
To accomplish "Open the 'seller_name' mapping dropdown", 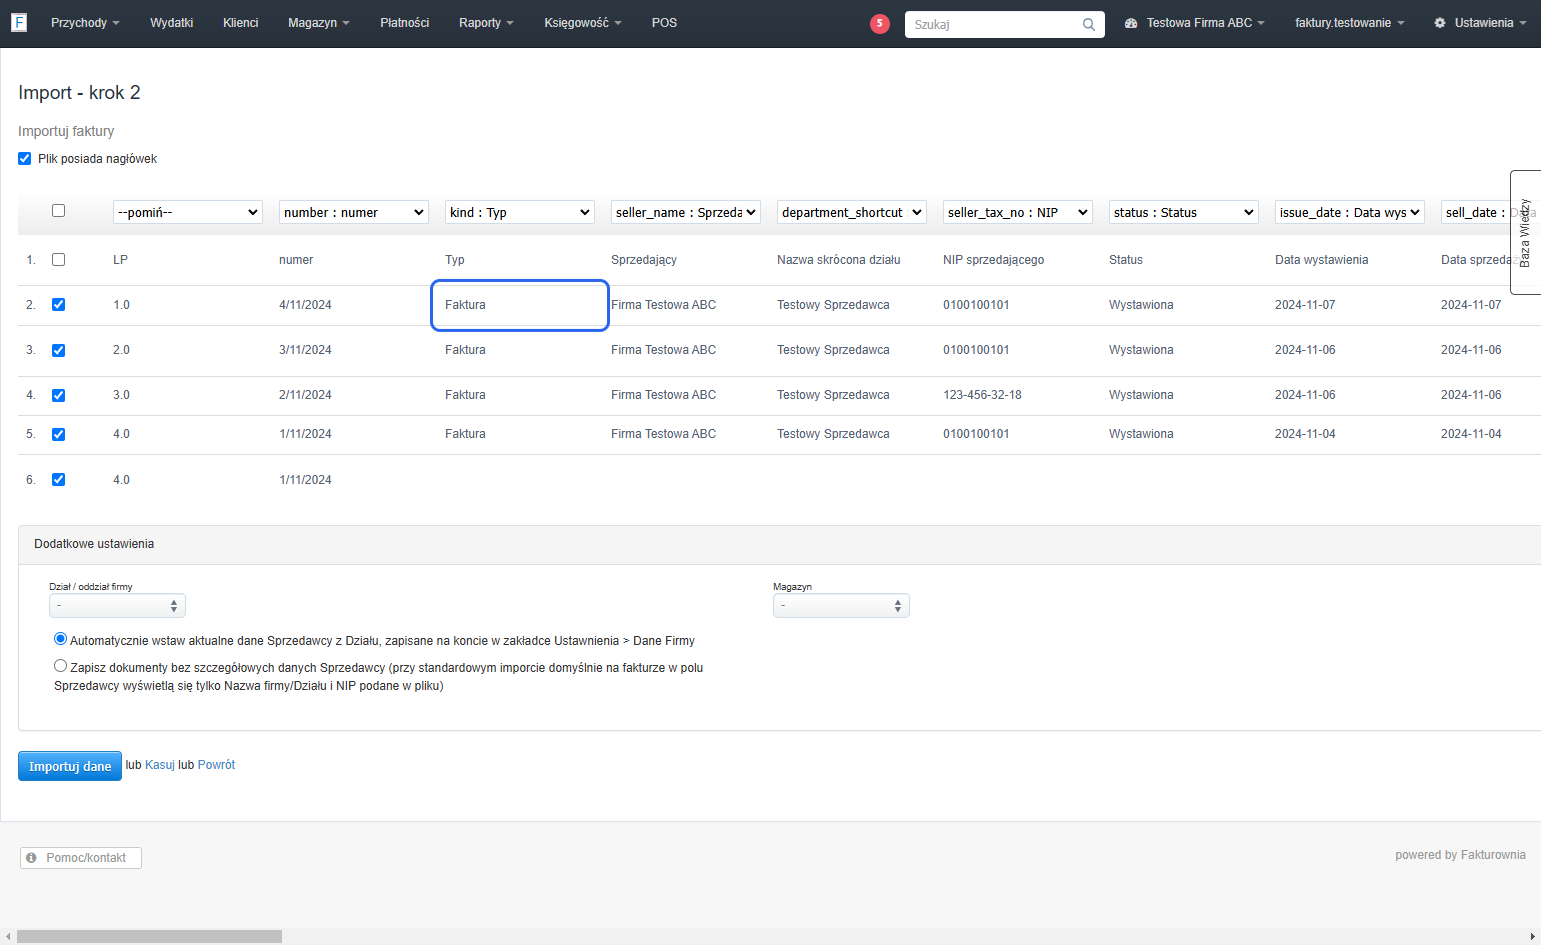I will pyautogui.click(x=686, y=212).
